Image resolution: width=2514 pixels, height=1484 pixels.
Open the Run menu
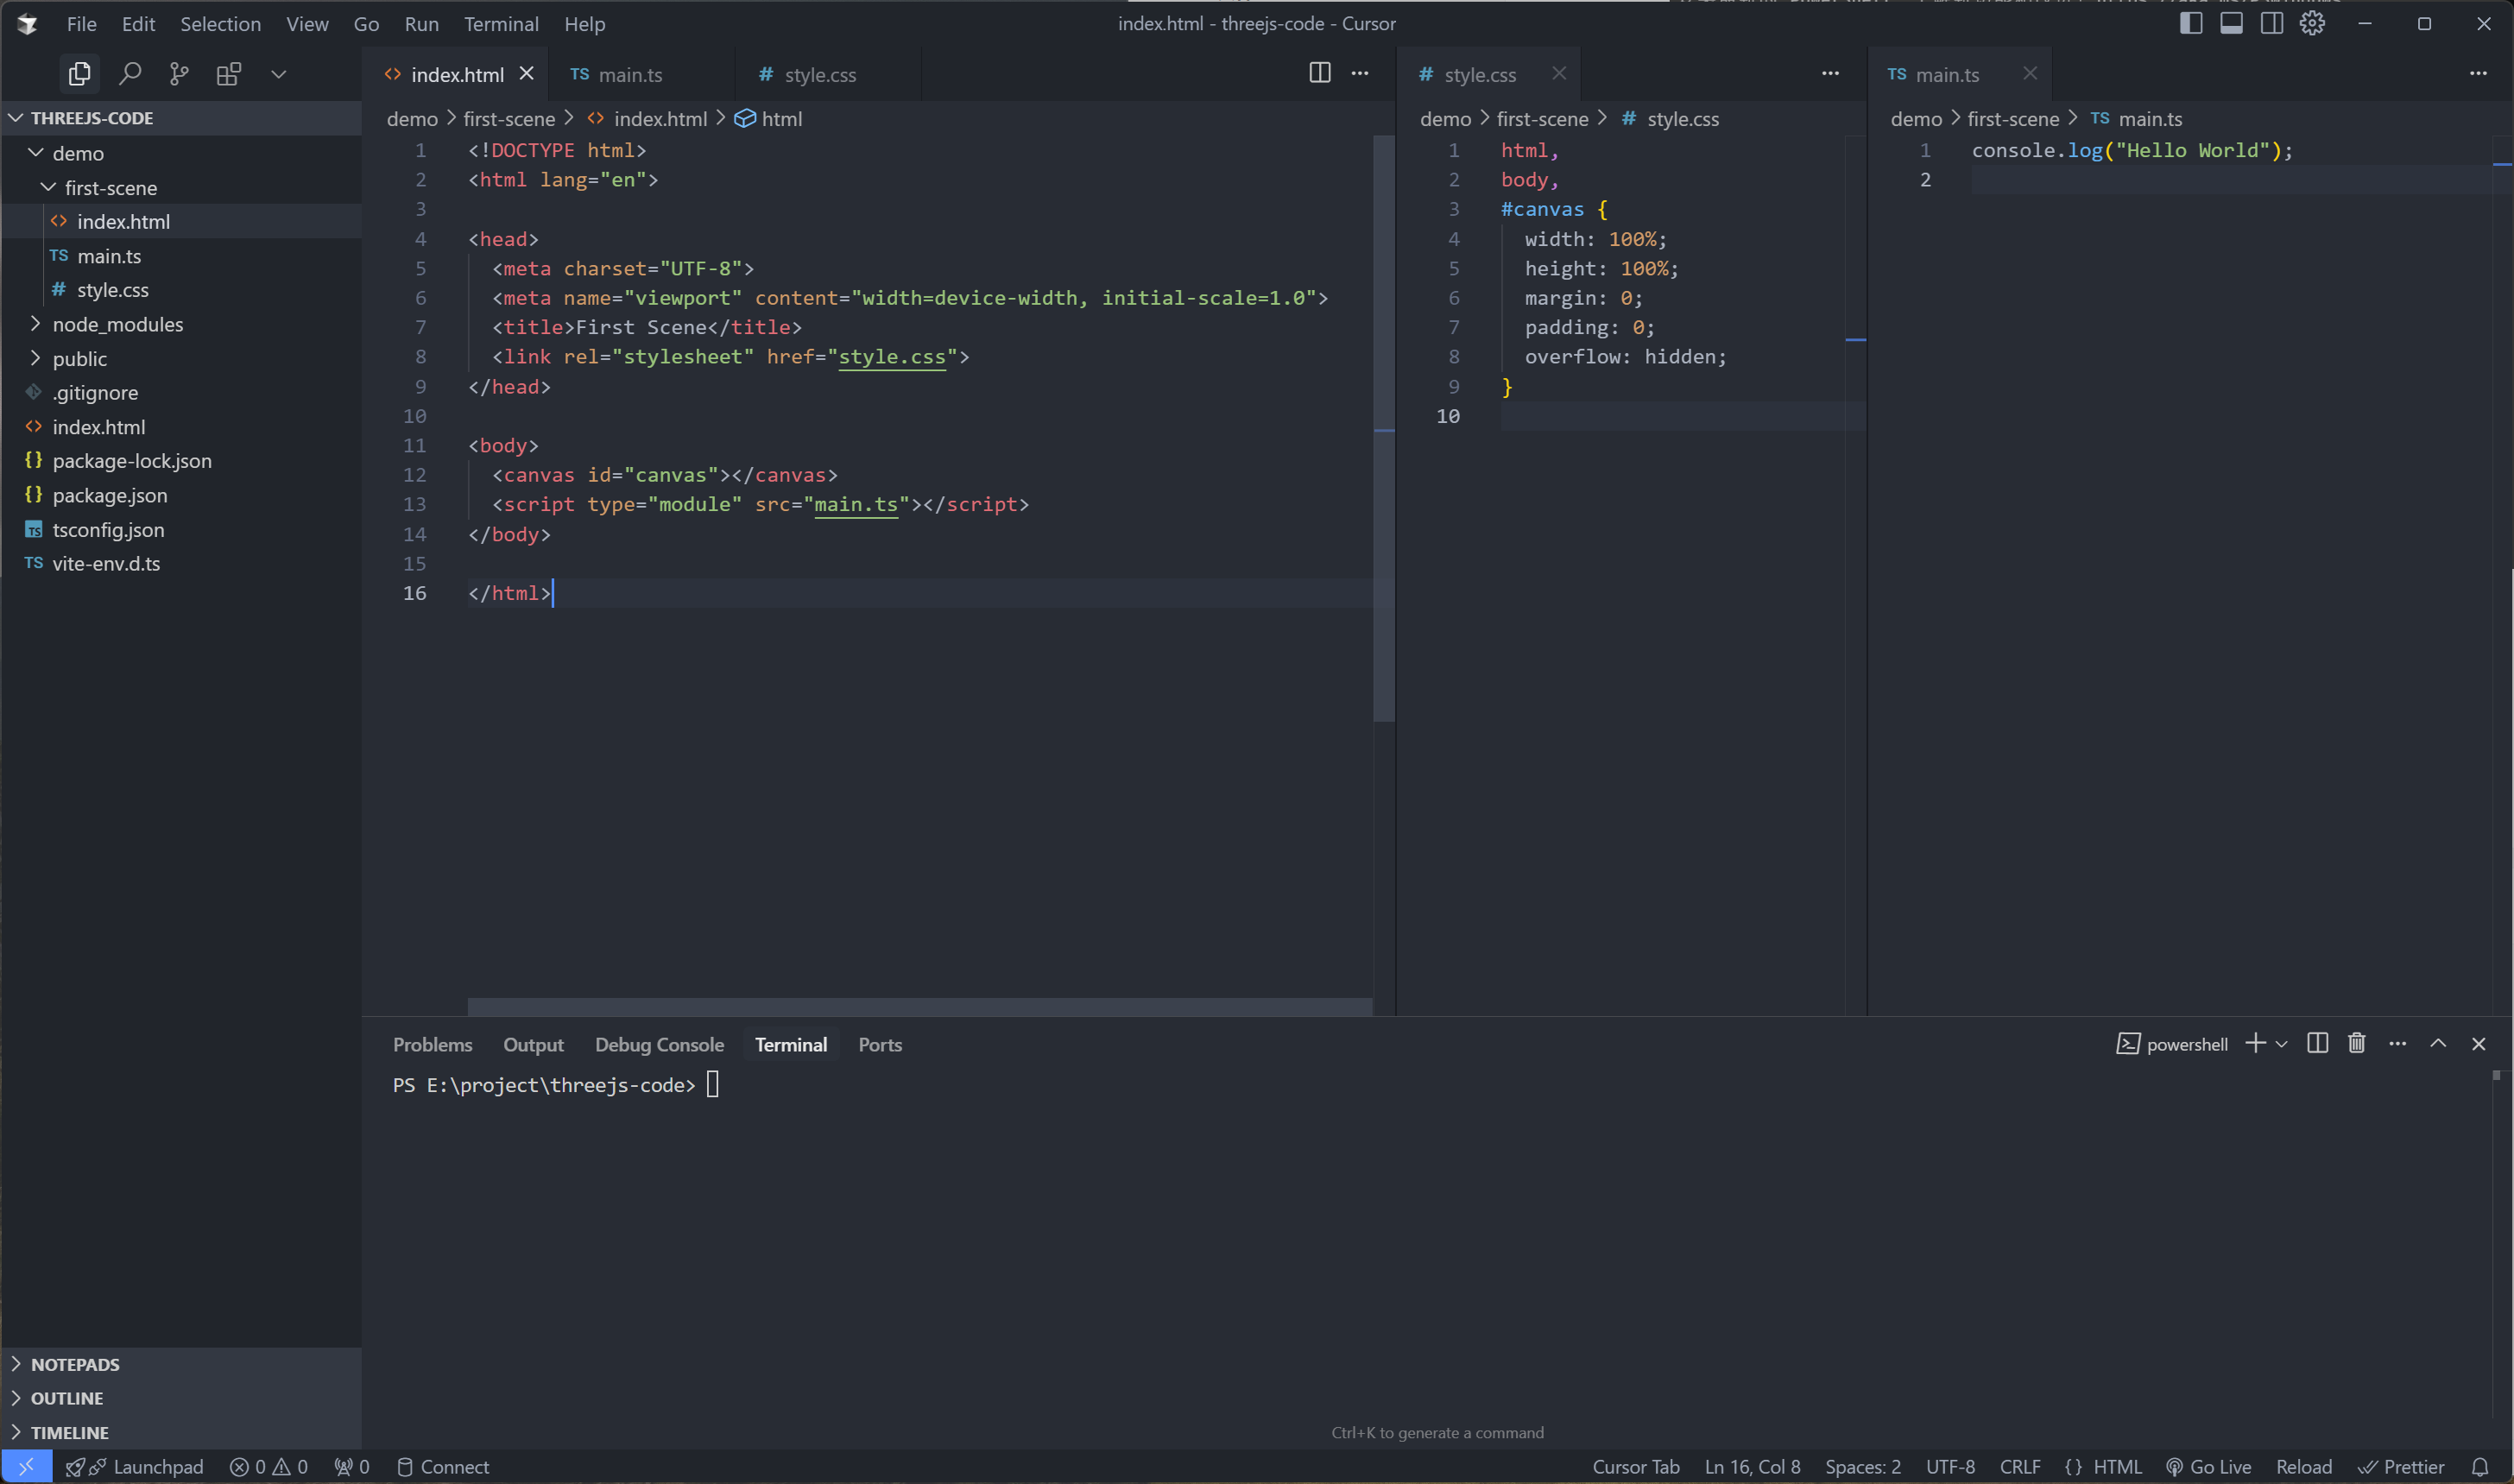(421, 24)
